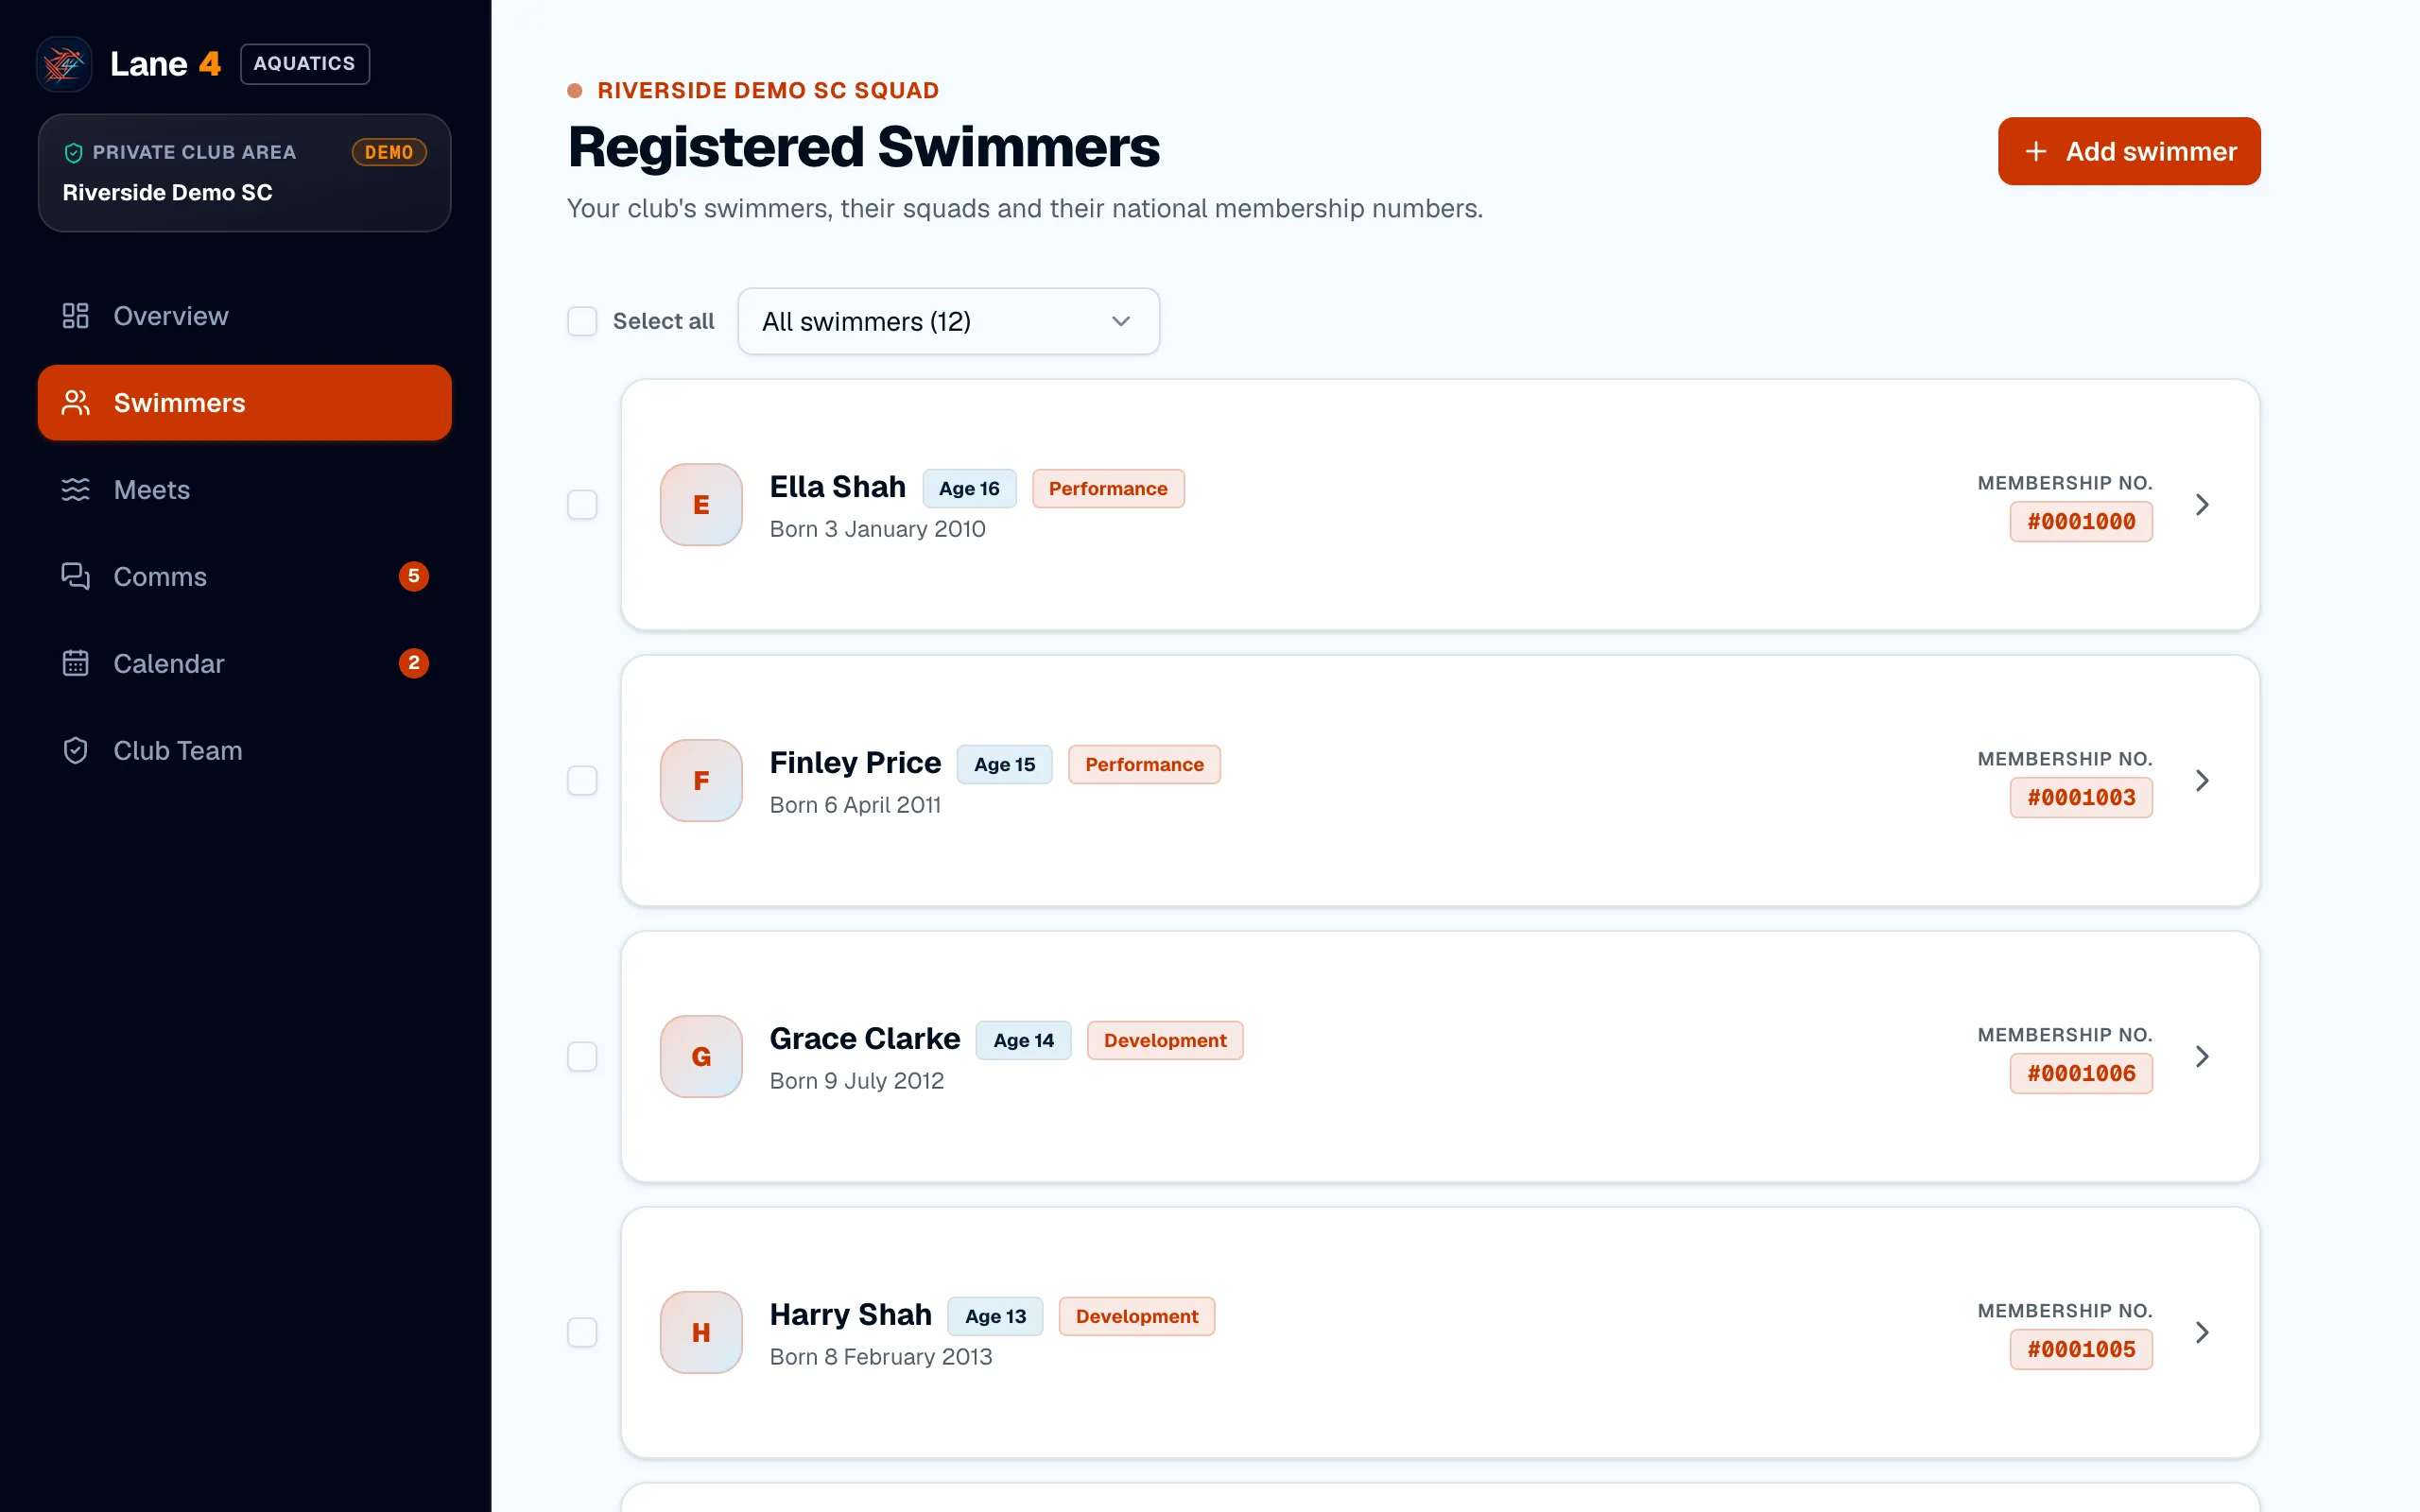Image resolution: width=2420 pixels, height=1512 pixels.
Task: Check the box for Harry Shah
Action: (x=582, y=1333)
